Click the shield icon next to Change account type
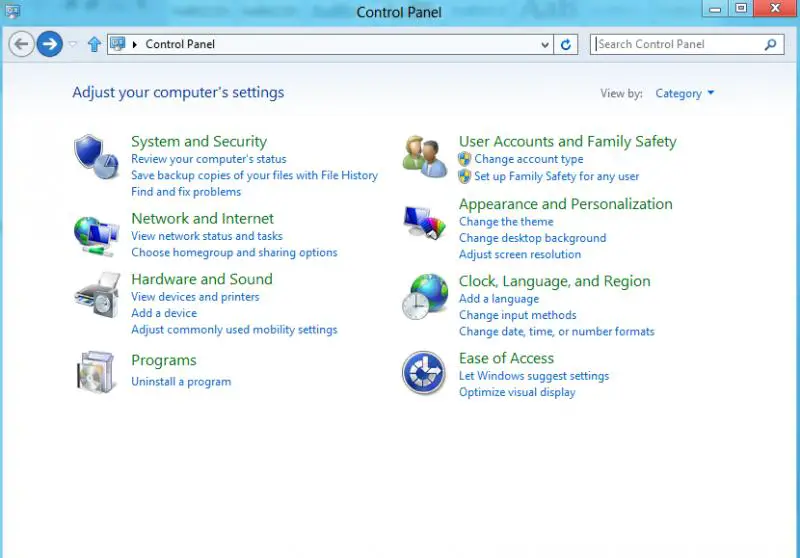The image size is (800, 558). pos(464,159)
